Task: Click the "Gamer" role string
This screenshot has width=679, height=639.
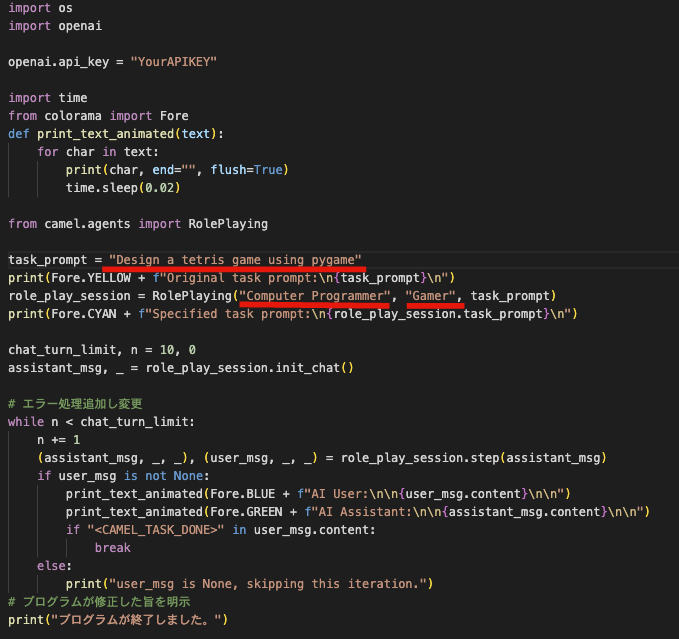Action: point(430,296)
